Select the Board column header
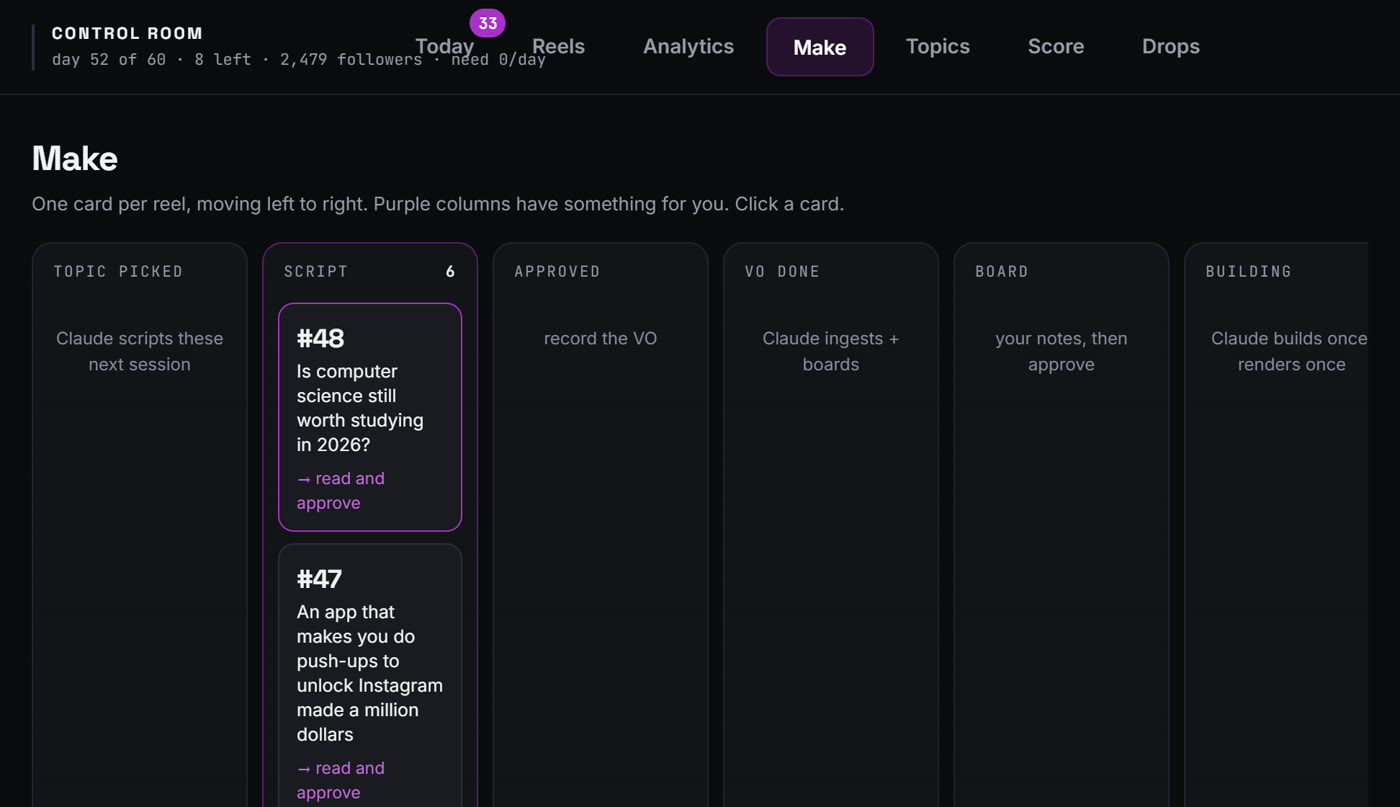The image size is (1400, 807). coord(1002,271)
